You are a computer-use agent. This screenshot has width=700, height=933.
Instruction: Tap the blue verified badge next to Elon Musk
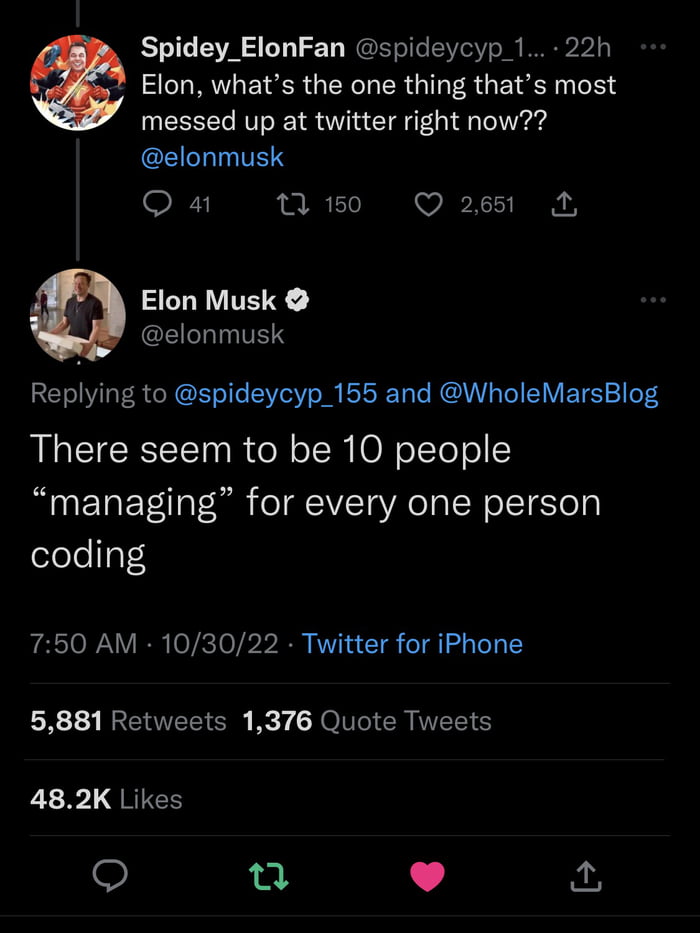298,299
